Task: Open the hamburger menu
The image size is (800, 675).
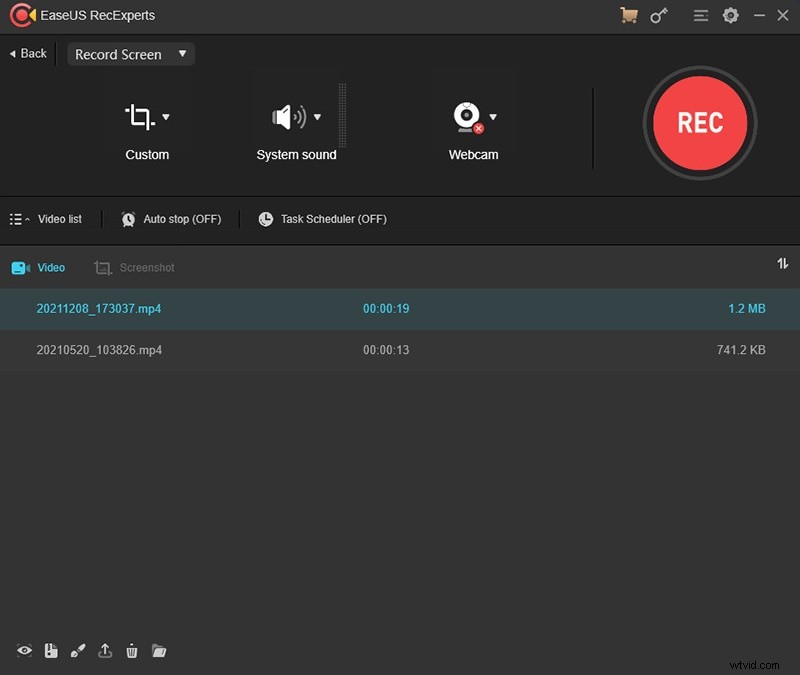Action: click(700, 15)
